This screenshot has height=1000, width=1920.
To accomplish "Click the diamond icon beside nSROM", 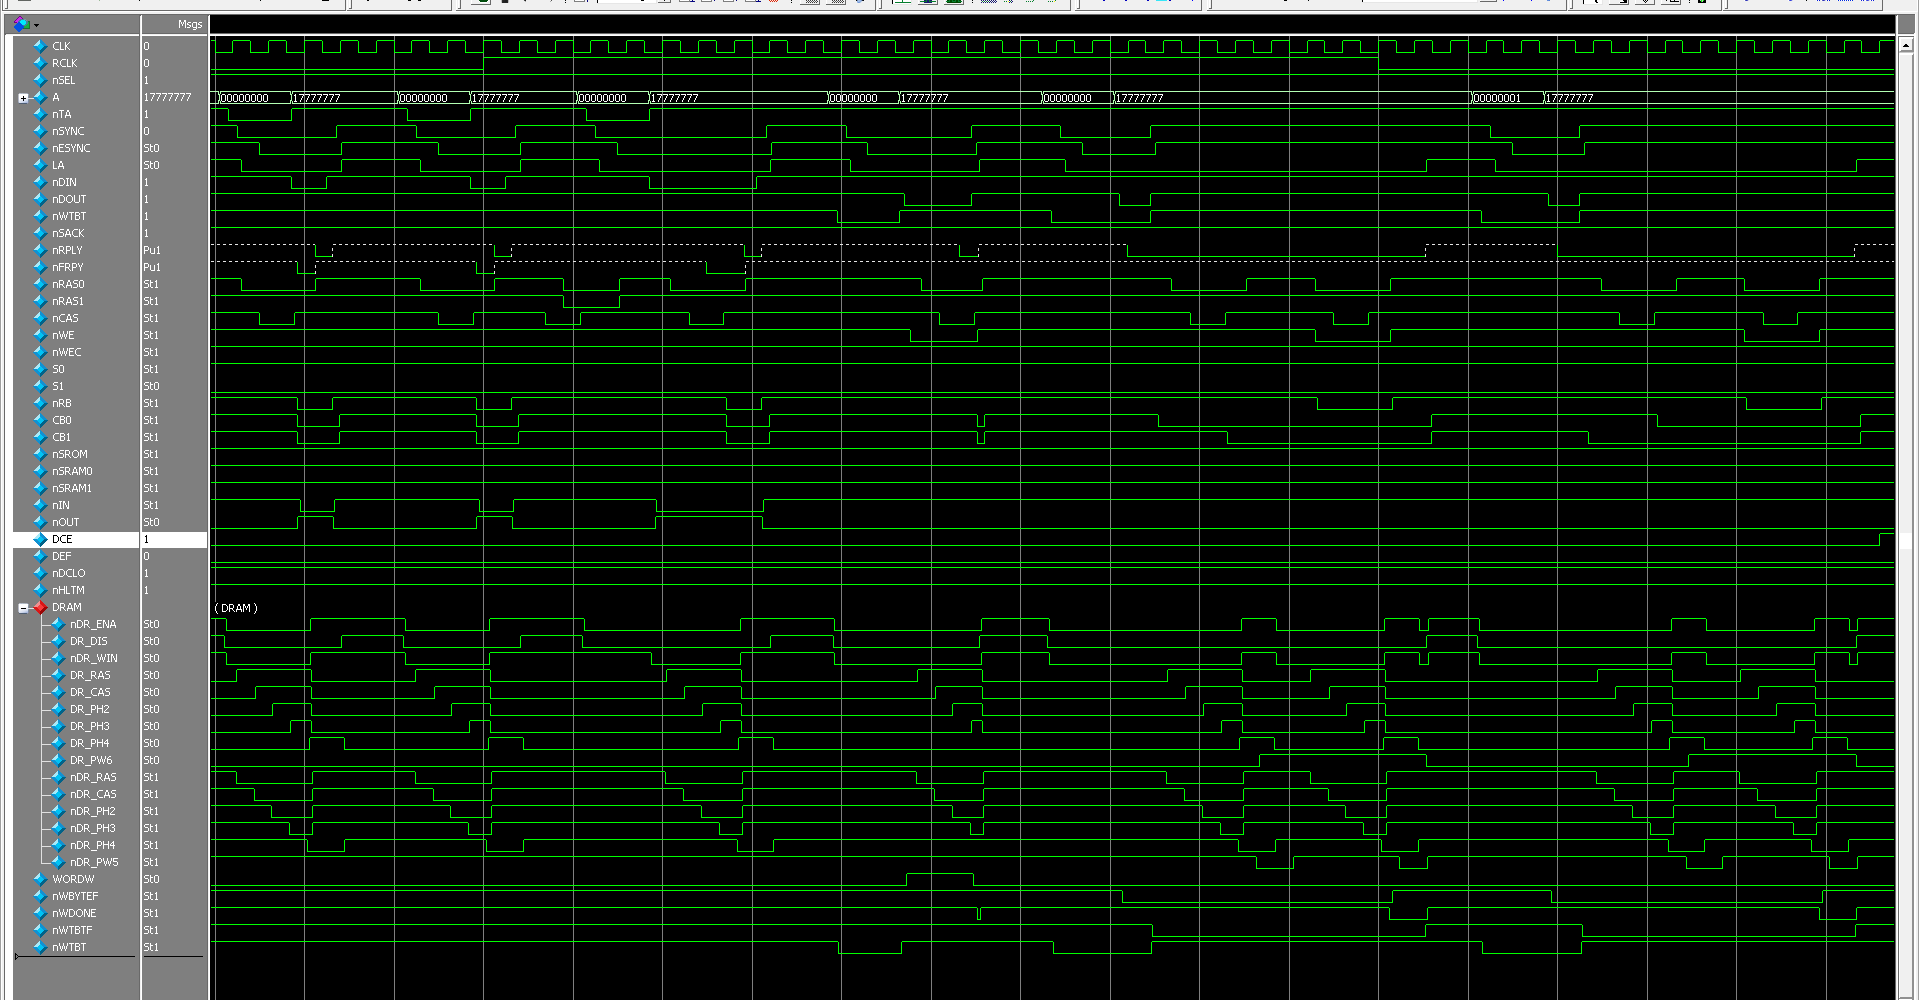I will (40, 454).
